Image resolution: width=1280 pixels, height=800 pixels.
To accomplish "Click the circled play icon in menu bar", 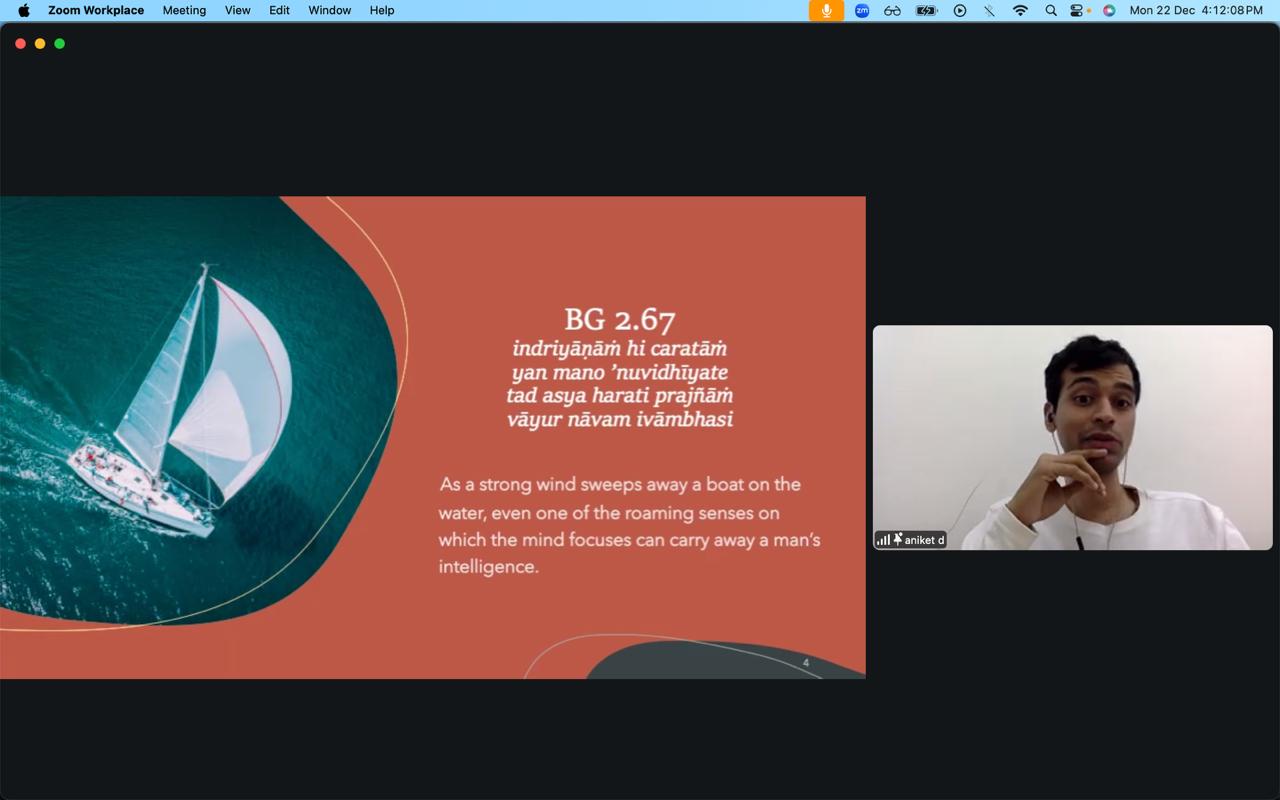I will point(960,10).
